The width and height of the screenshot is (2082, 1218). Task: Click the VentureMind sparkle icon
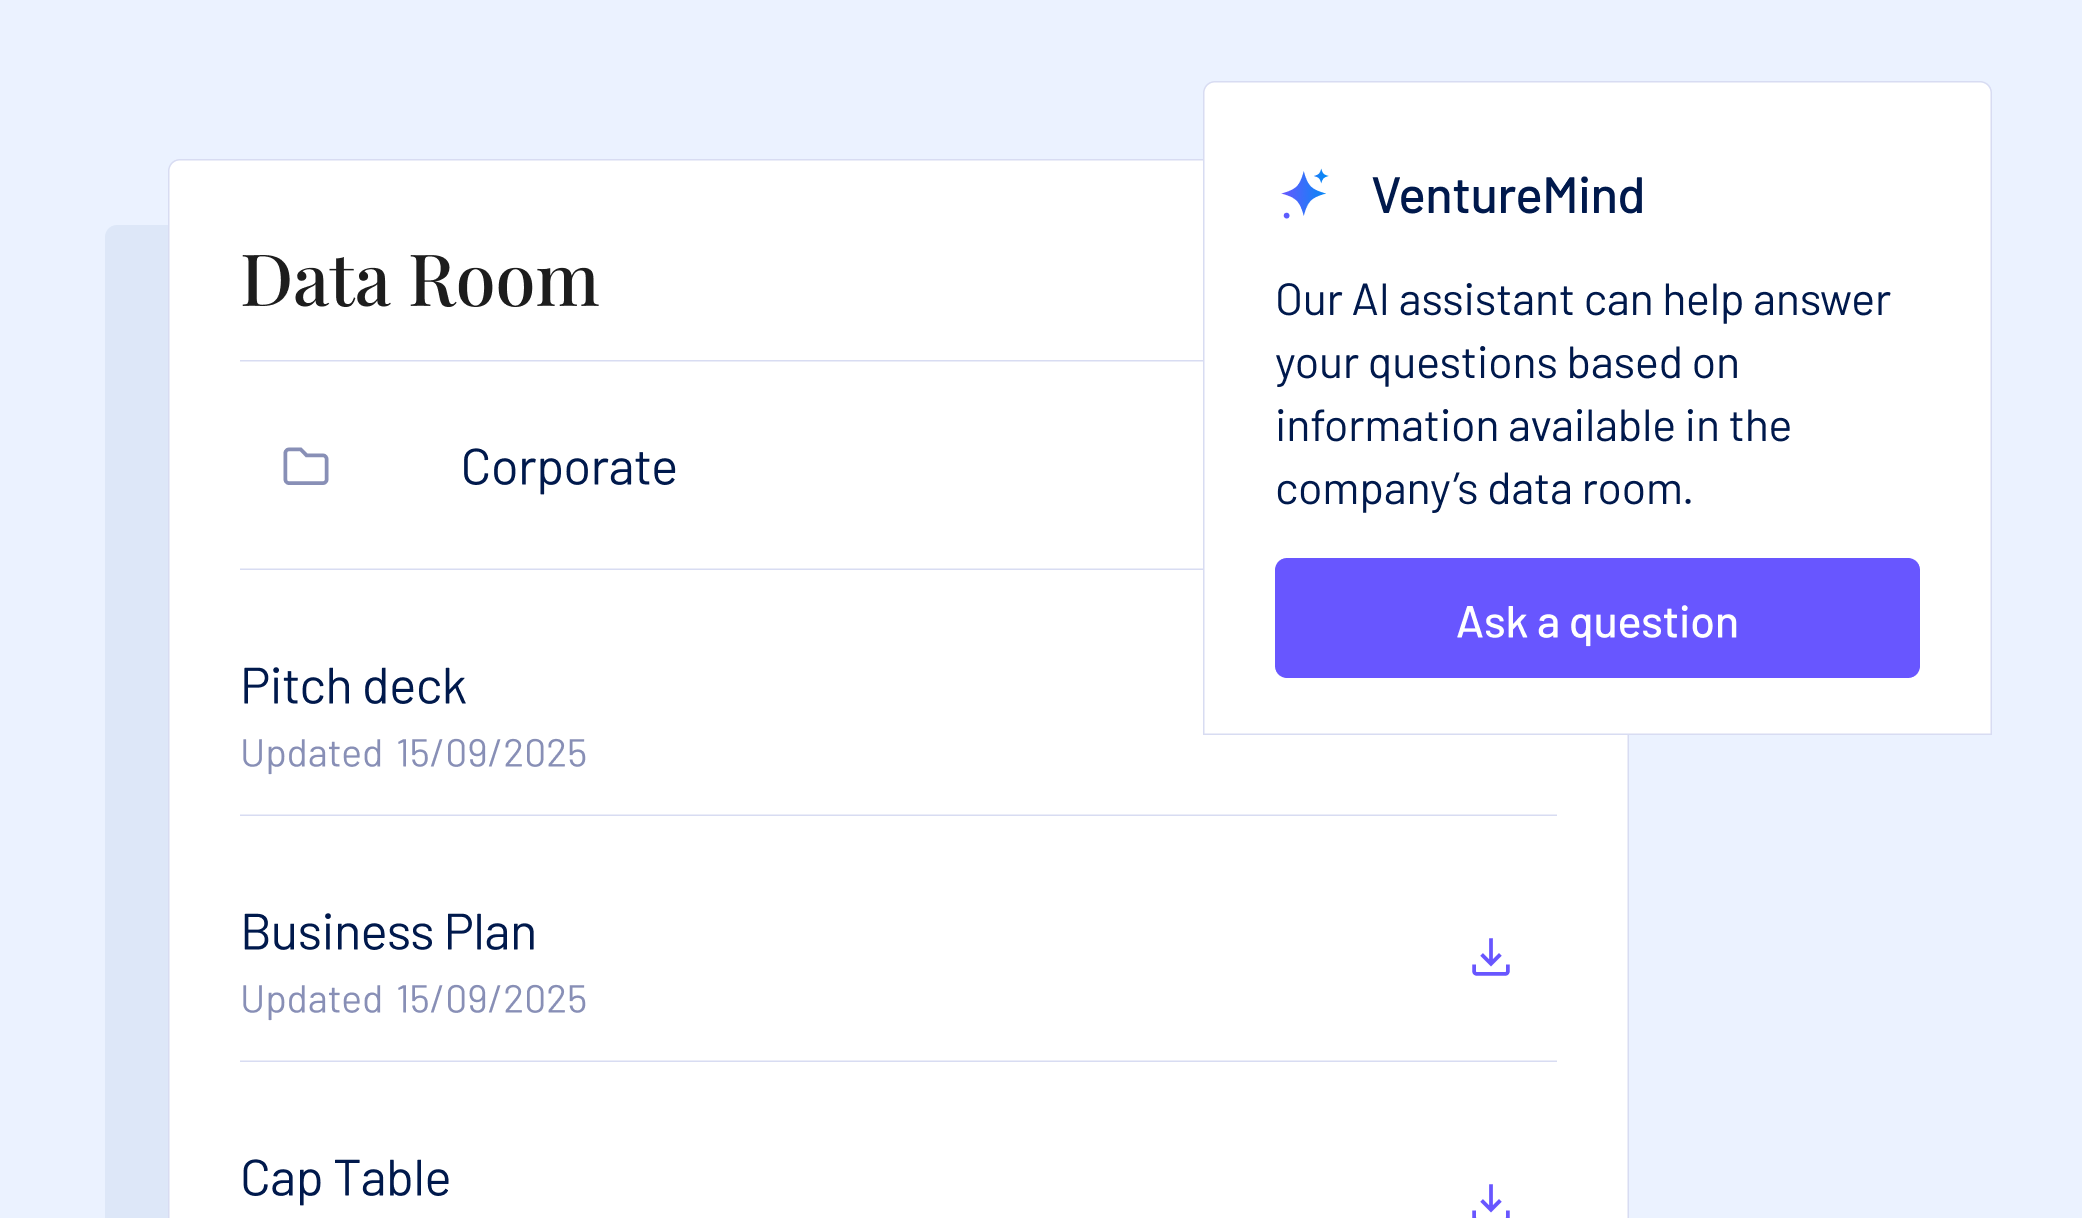click(1305, 194)
